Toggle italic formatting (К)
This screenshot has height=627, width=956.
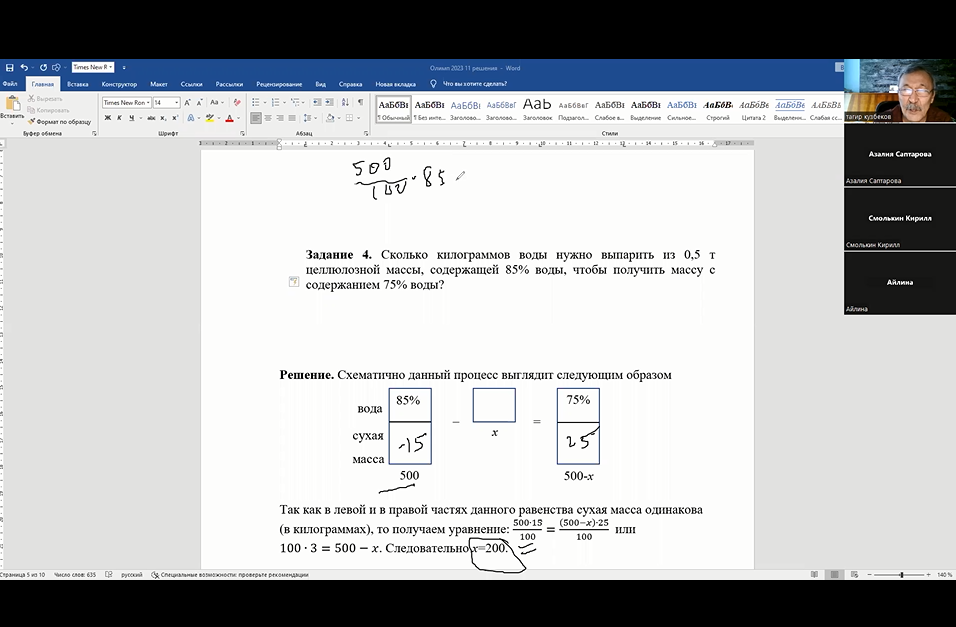(x=119, y=118)
